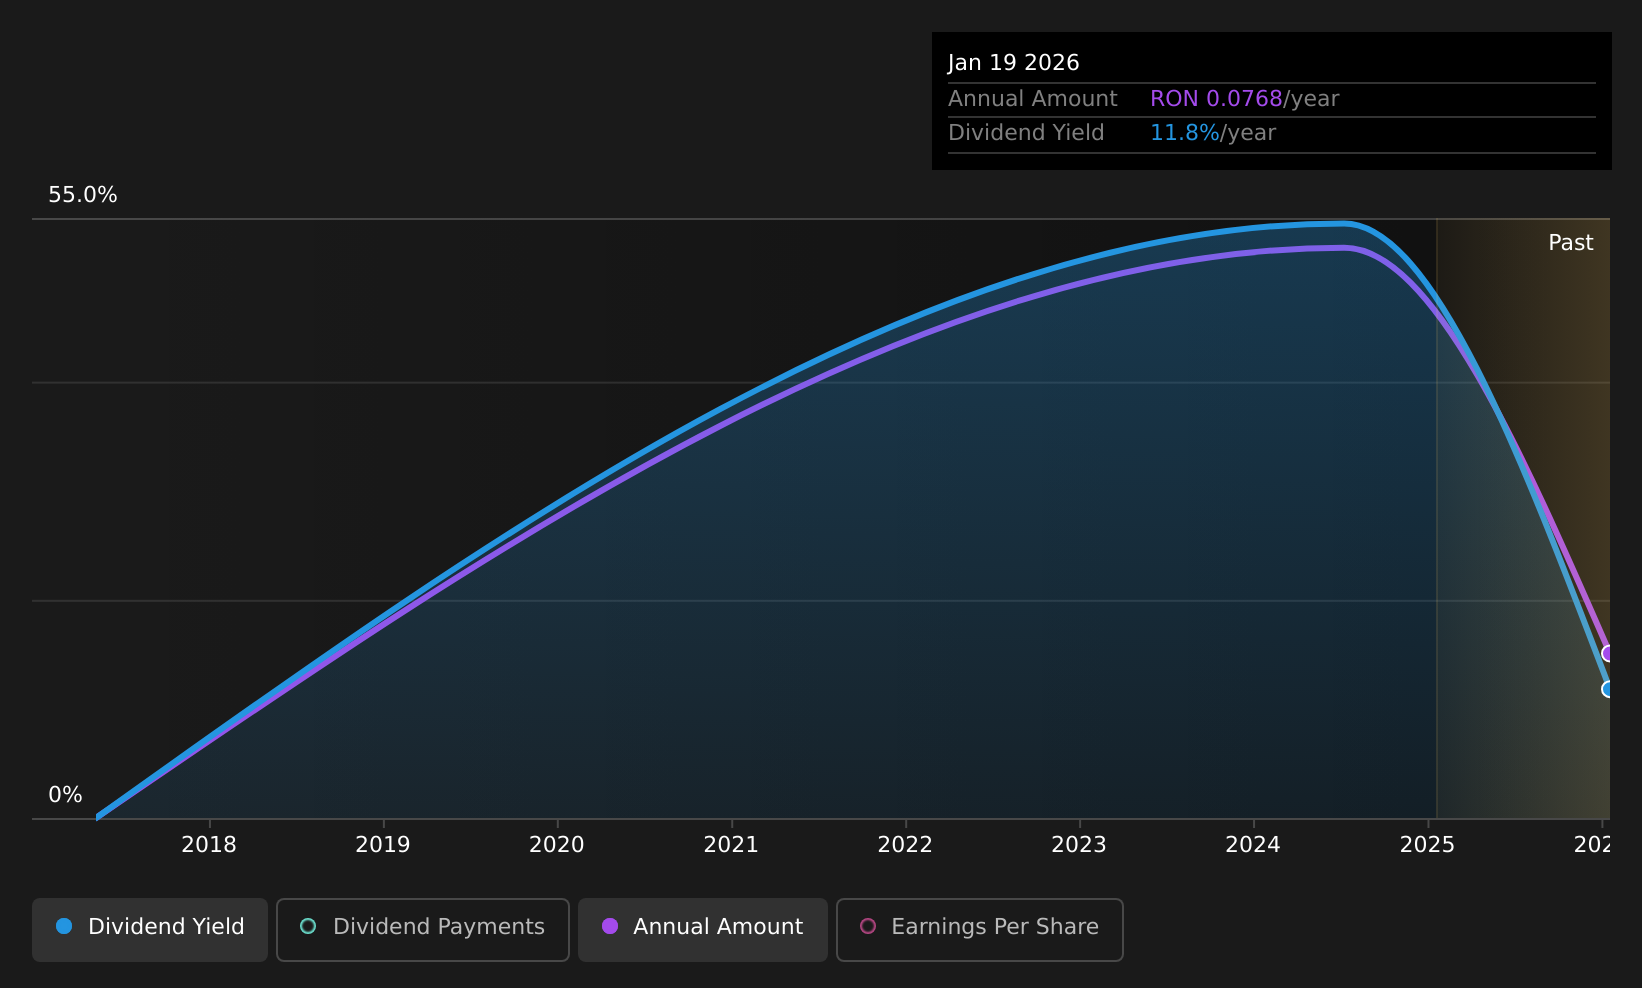Select the purple Annual Amount endpoint marker
The height and width of the screenshot is (988, 1642).
pyautogui.click(x=1608, y=653)
